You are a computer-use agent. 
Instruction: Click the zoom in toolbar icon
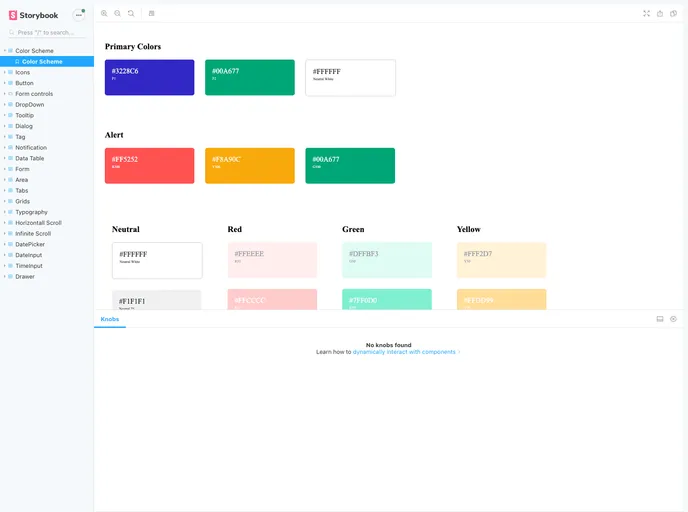click(104, 14)
